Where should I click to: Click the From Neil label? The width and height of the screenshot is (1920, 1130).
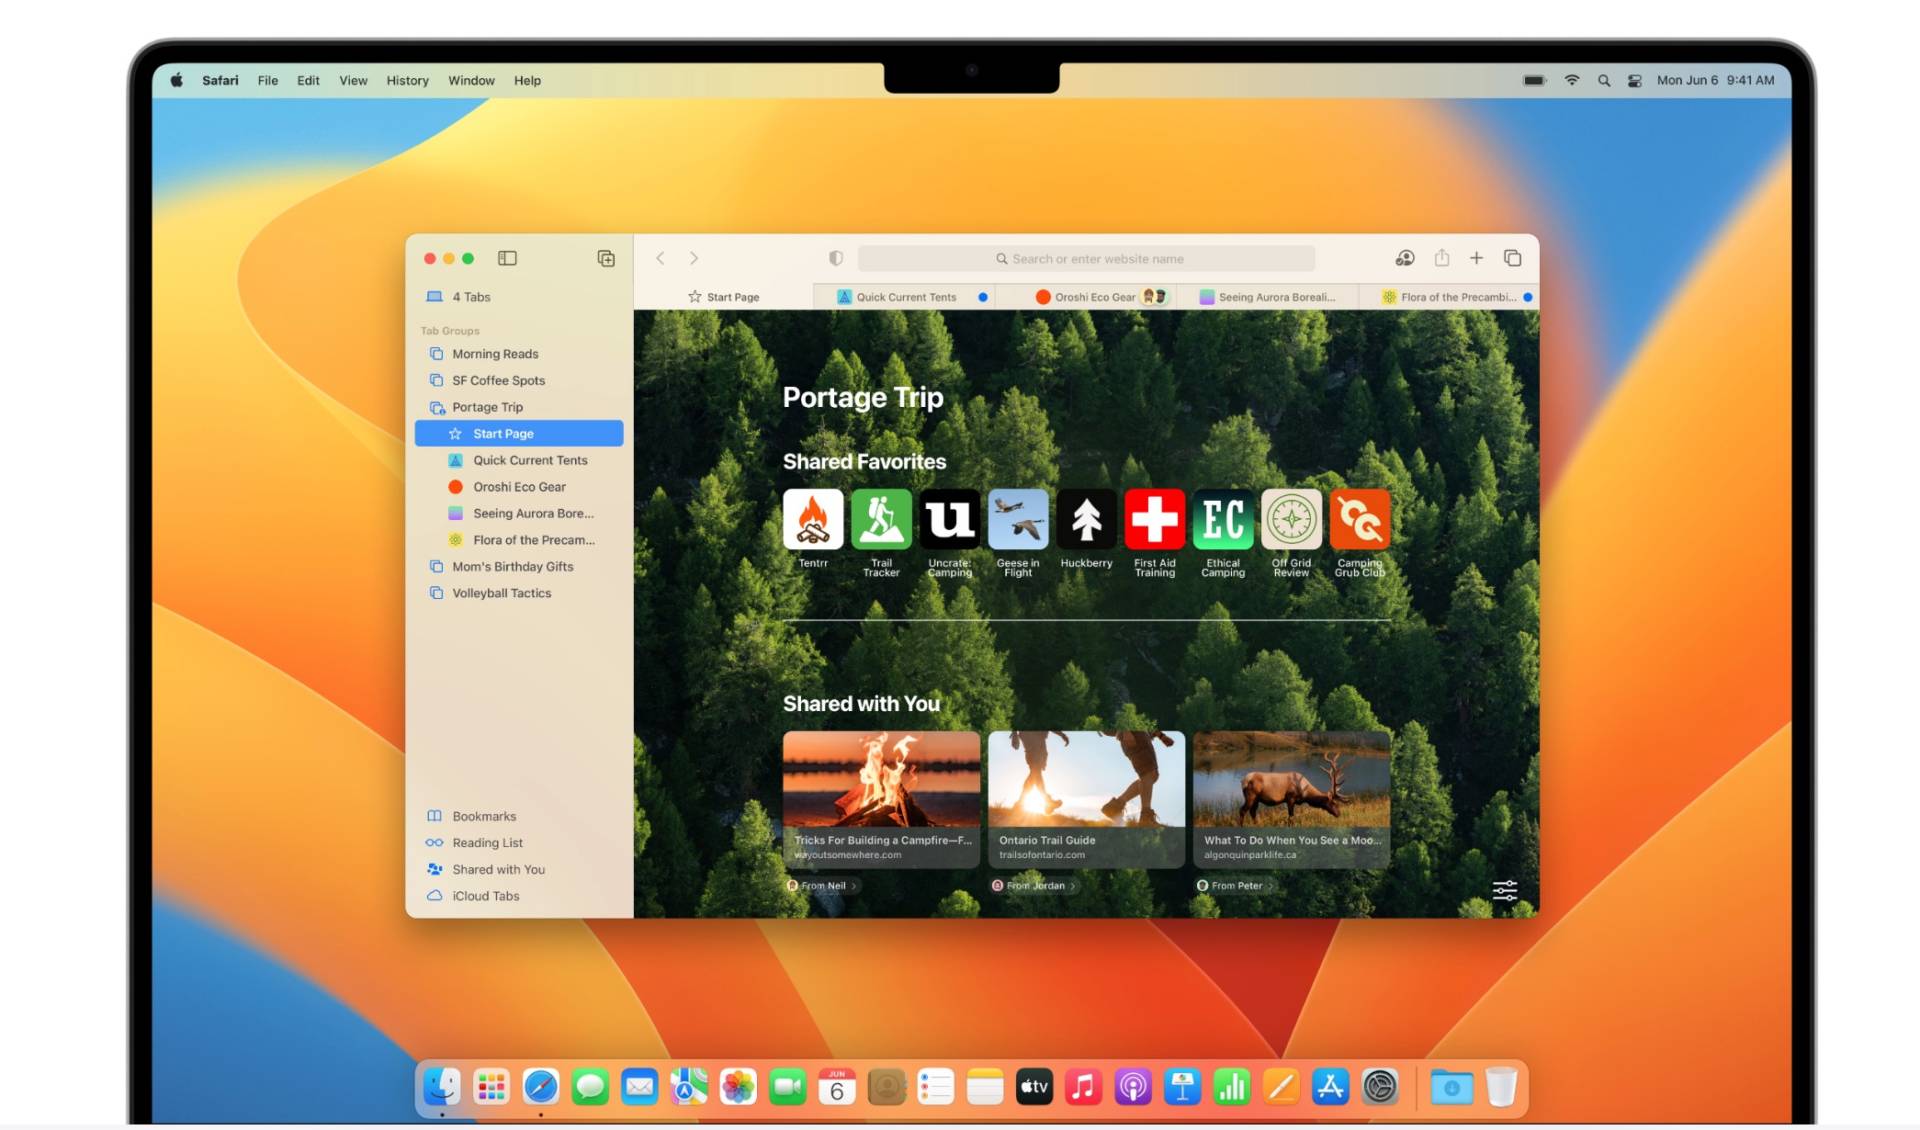[x=822, y=885]
